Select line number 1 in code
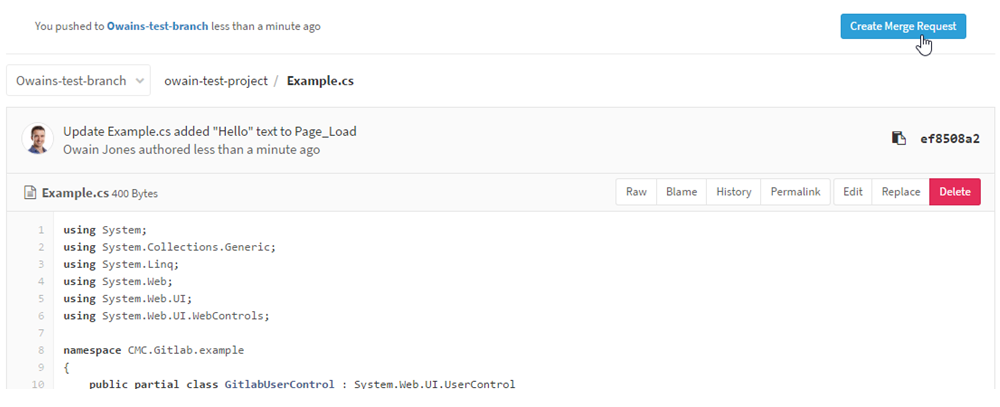 click(x=41, y=230)
